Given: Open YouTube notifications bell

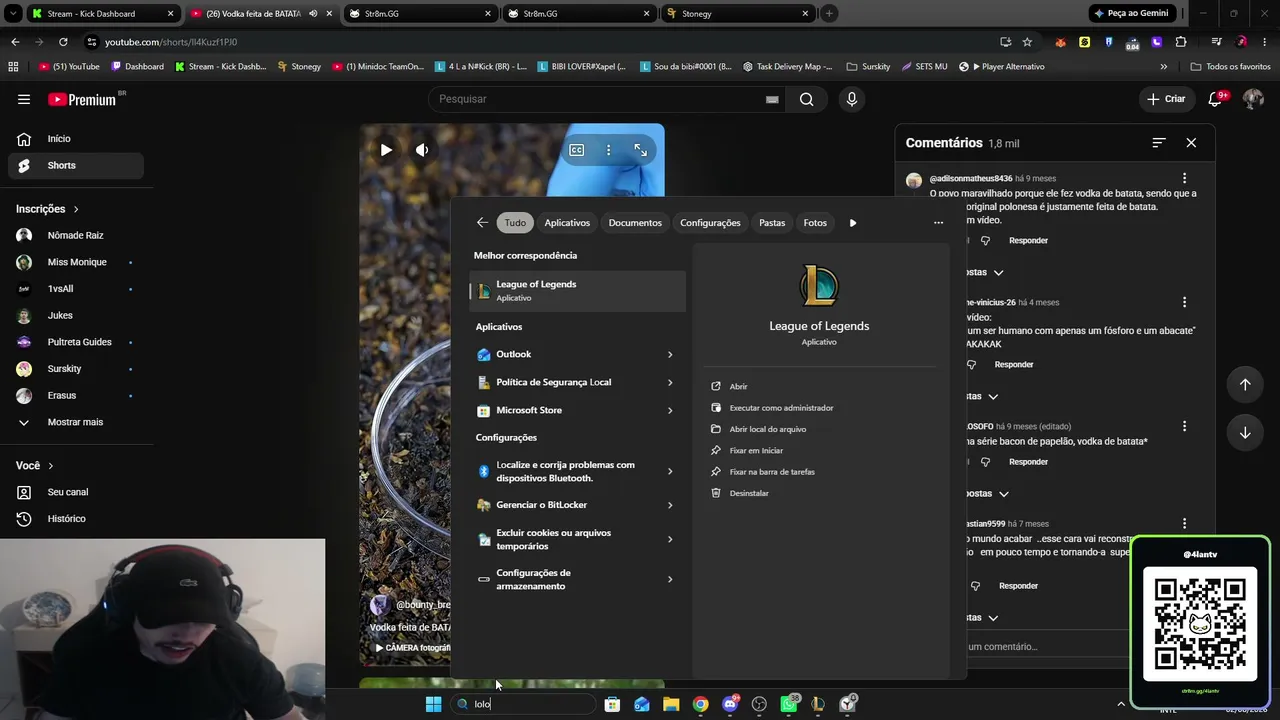Looking at the screenshot, I should [x=1216, y=99].
